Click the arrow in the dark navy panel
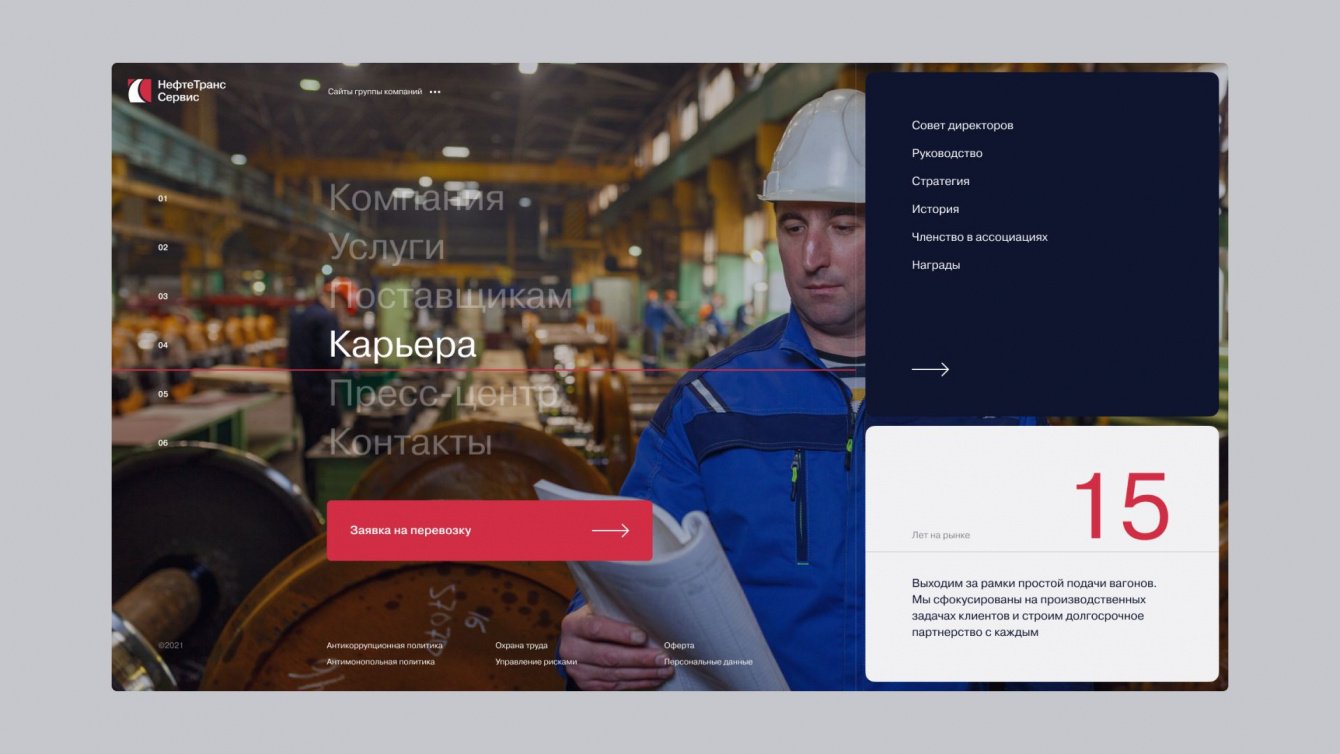1340x754 pixels. (930, 369)
